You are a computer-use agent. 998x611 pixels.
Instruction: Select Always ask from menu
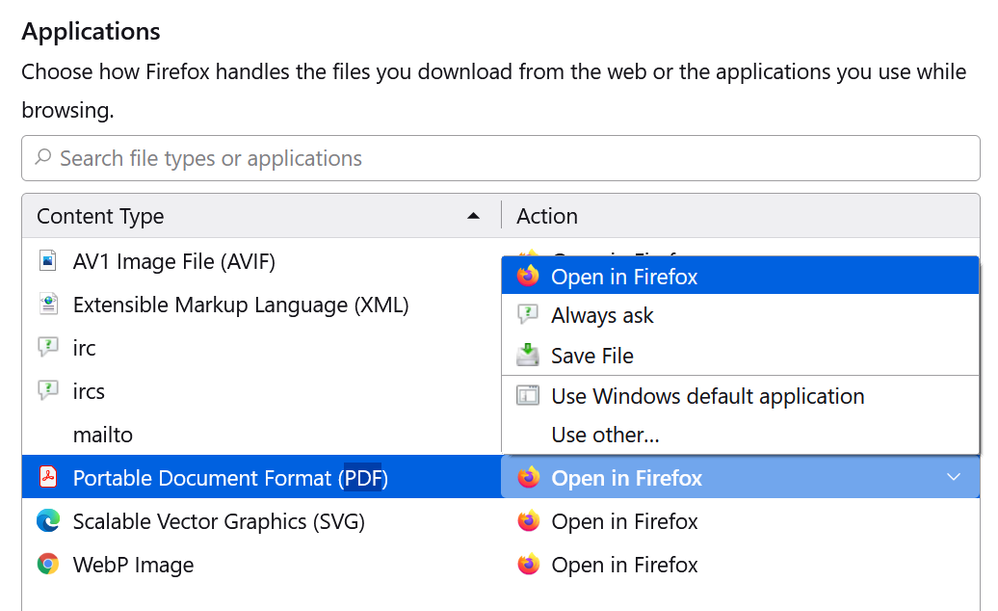click(x=602, y=316)
